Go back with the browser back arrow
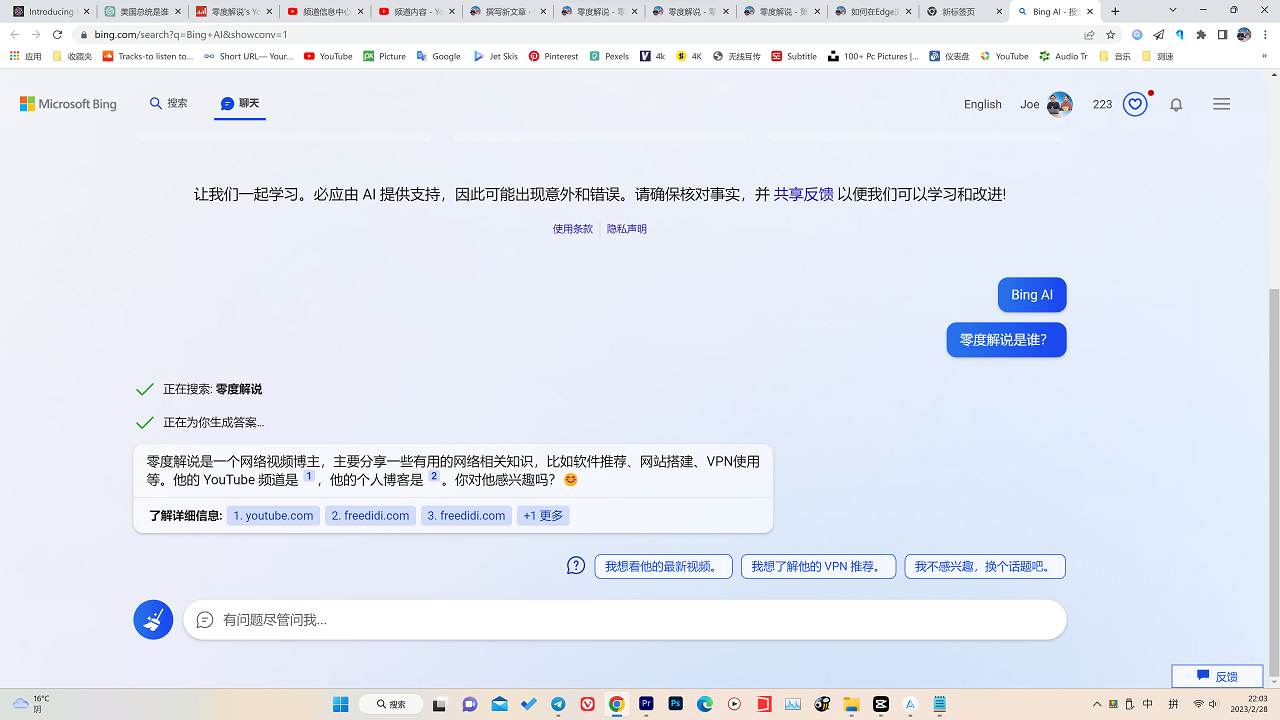Viewport: 1280px width, 720px height. point(14,34)
